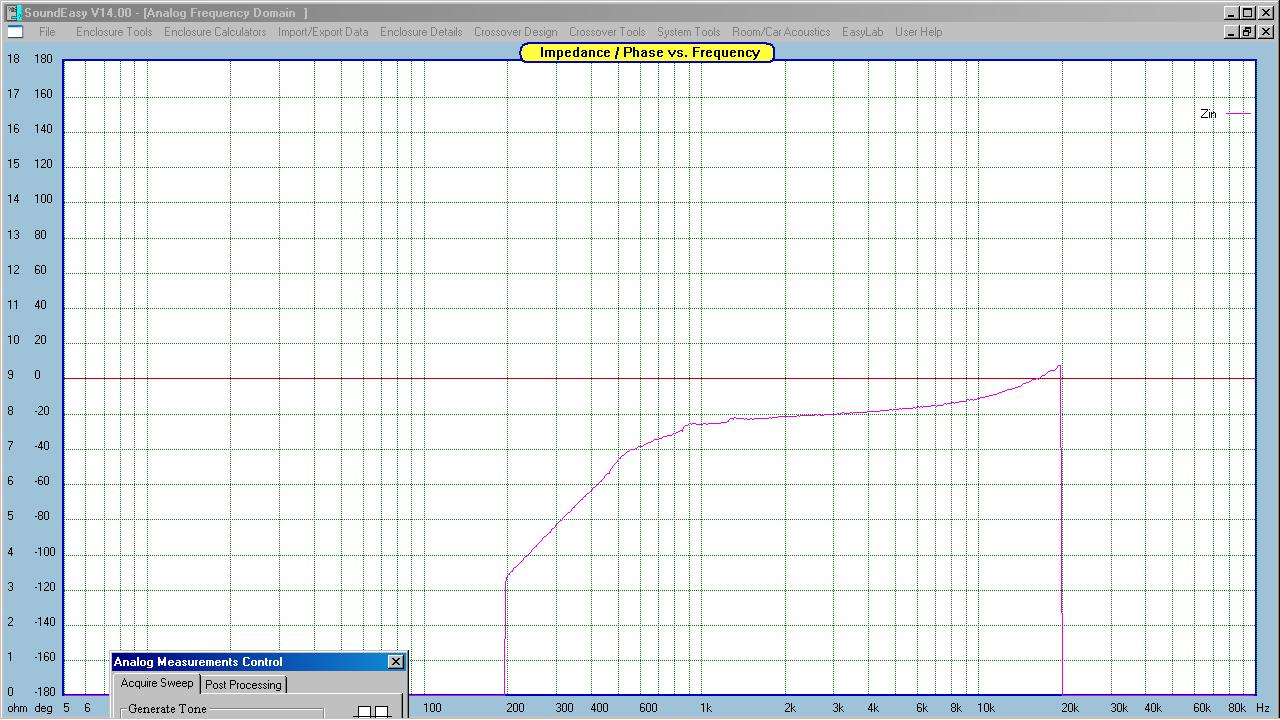The height and width of the screenshot is (720, 1280).
Task: Maximize the SoundEasy main window
Action: pos(1247,13)
